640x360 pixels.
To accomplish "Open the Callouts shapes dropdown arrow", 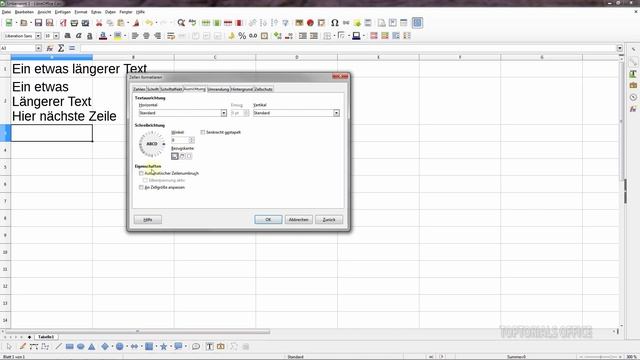I will point(186,347).
